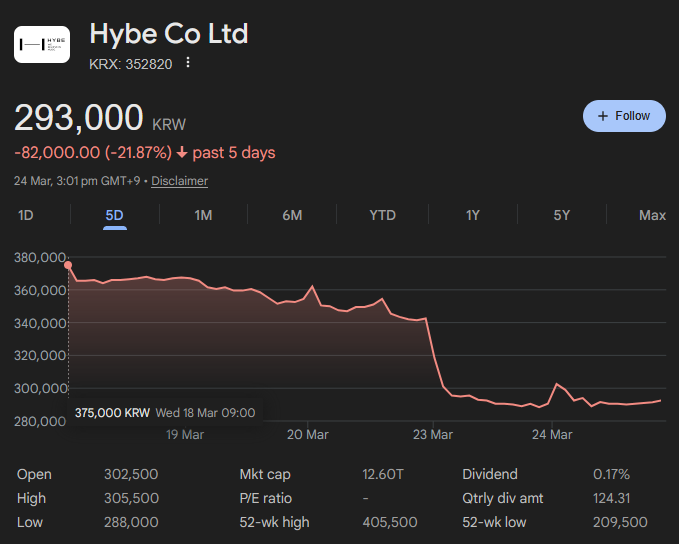Viewport: 679px width, 544px height.
Task: Click the 52-wk high value 405,500
Action: tap(390, 522)
